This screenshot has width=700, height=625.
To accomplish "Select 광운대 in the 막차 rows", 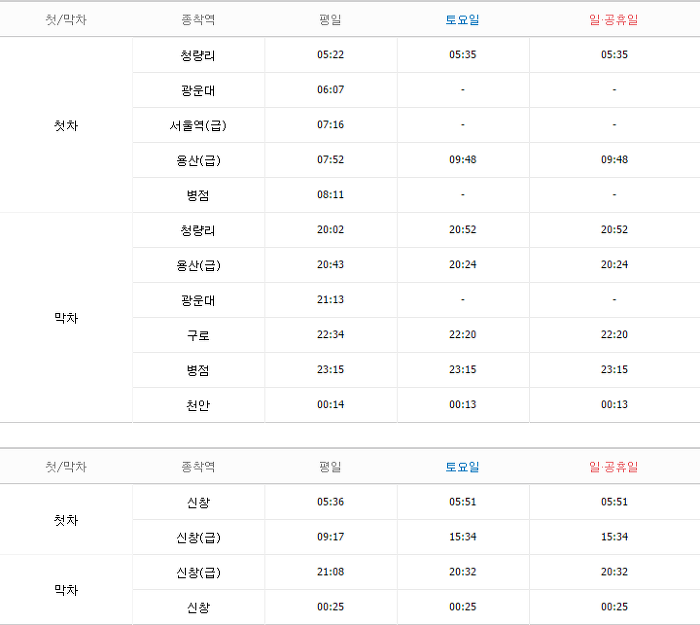I will (198, 300).
